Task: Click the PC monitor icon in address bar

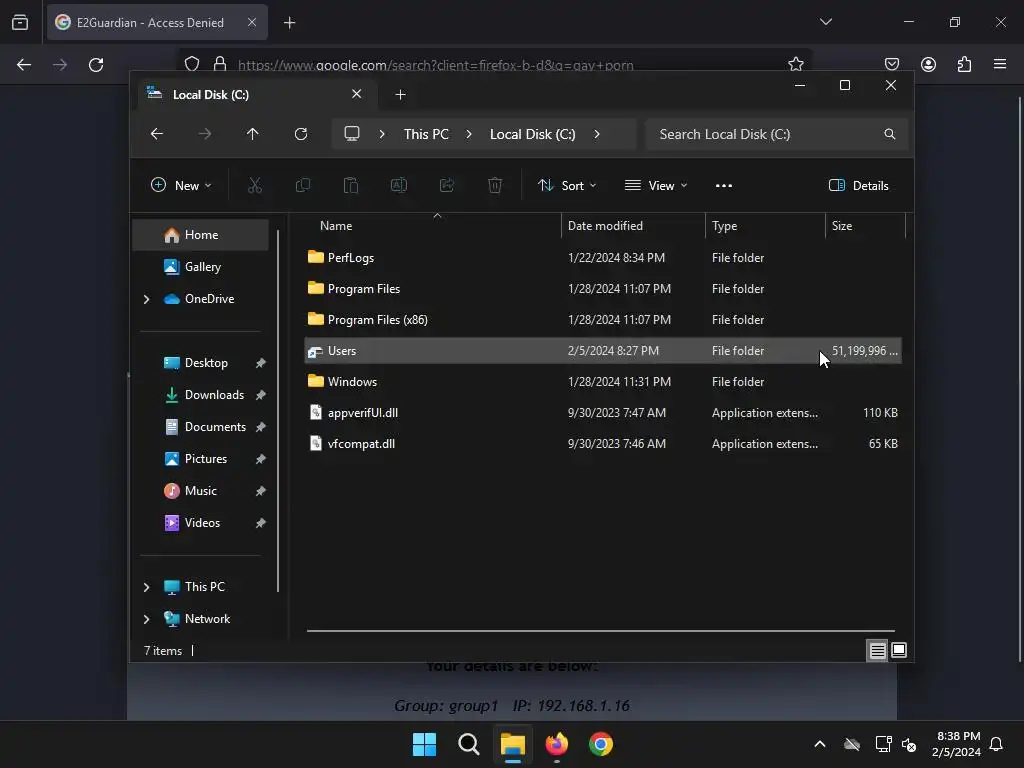Action: (x=352, y=134)
